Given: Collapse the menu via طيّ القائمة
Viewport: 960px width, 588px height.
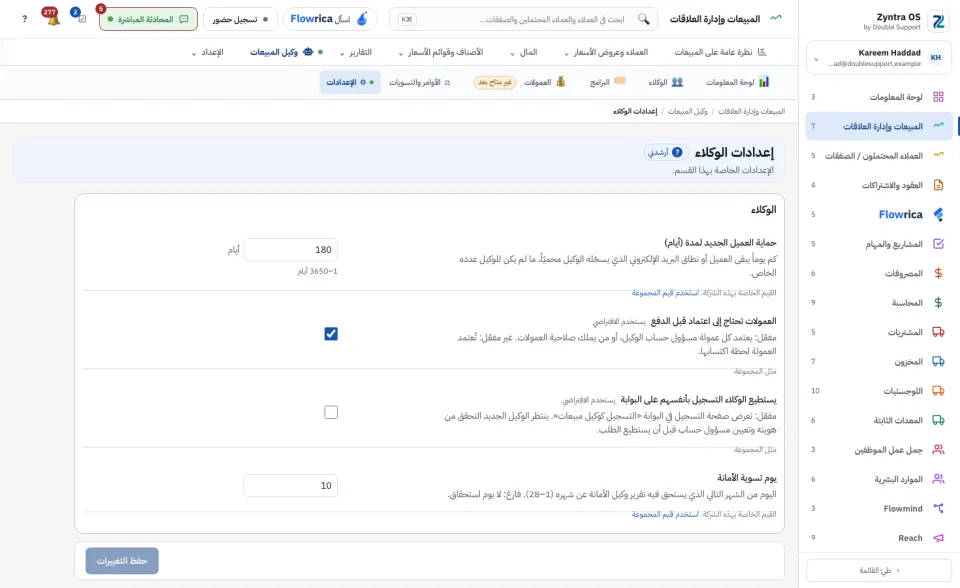Looking at the screenshot, I should point(879,570).
